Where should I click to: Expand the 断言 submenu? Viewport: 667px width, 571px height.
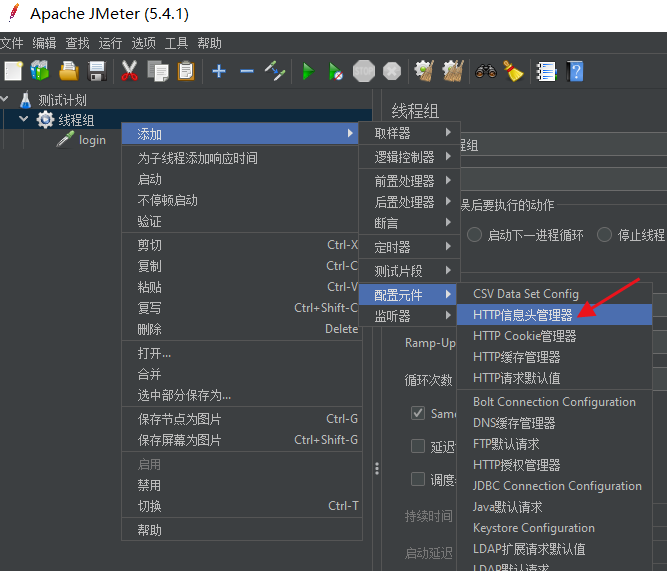pos(410,223)
